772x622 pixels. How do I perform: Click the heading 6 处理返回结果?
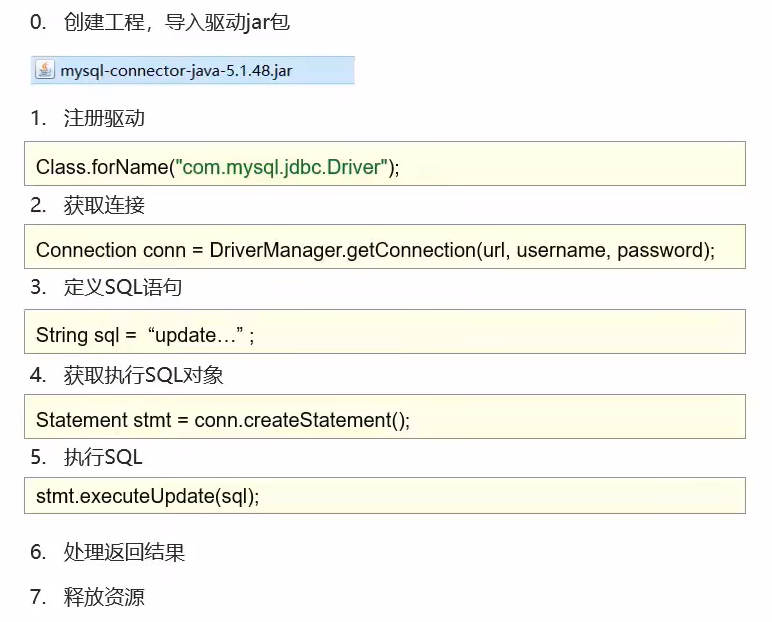[107, 552]
